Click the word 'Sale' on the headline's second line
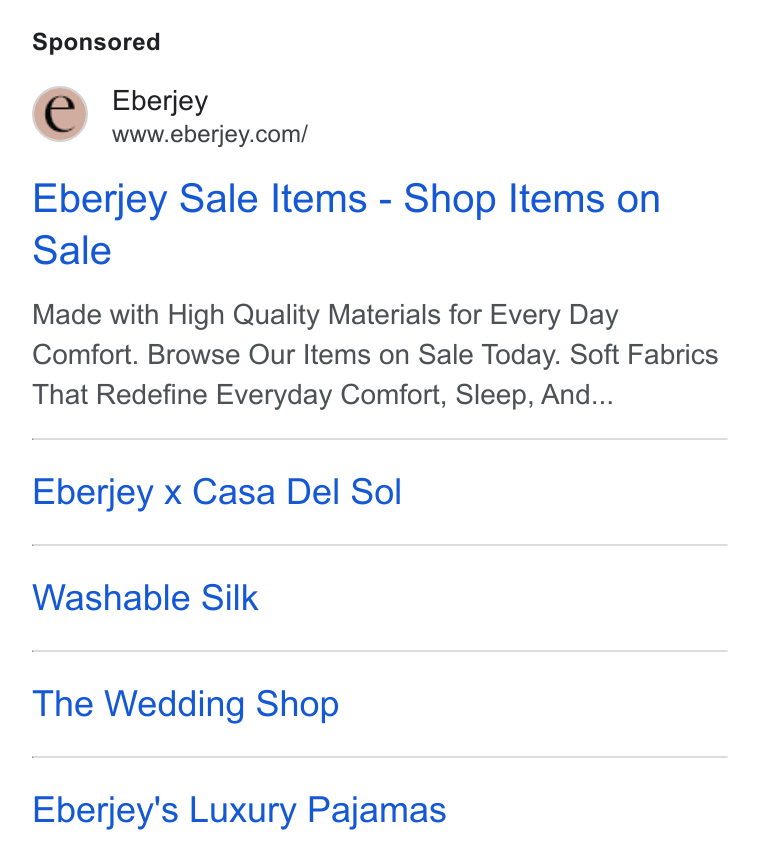 click(72, 251)
